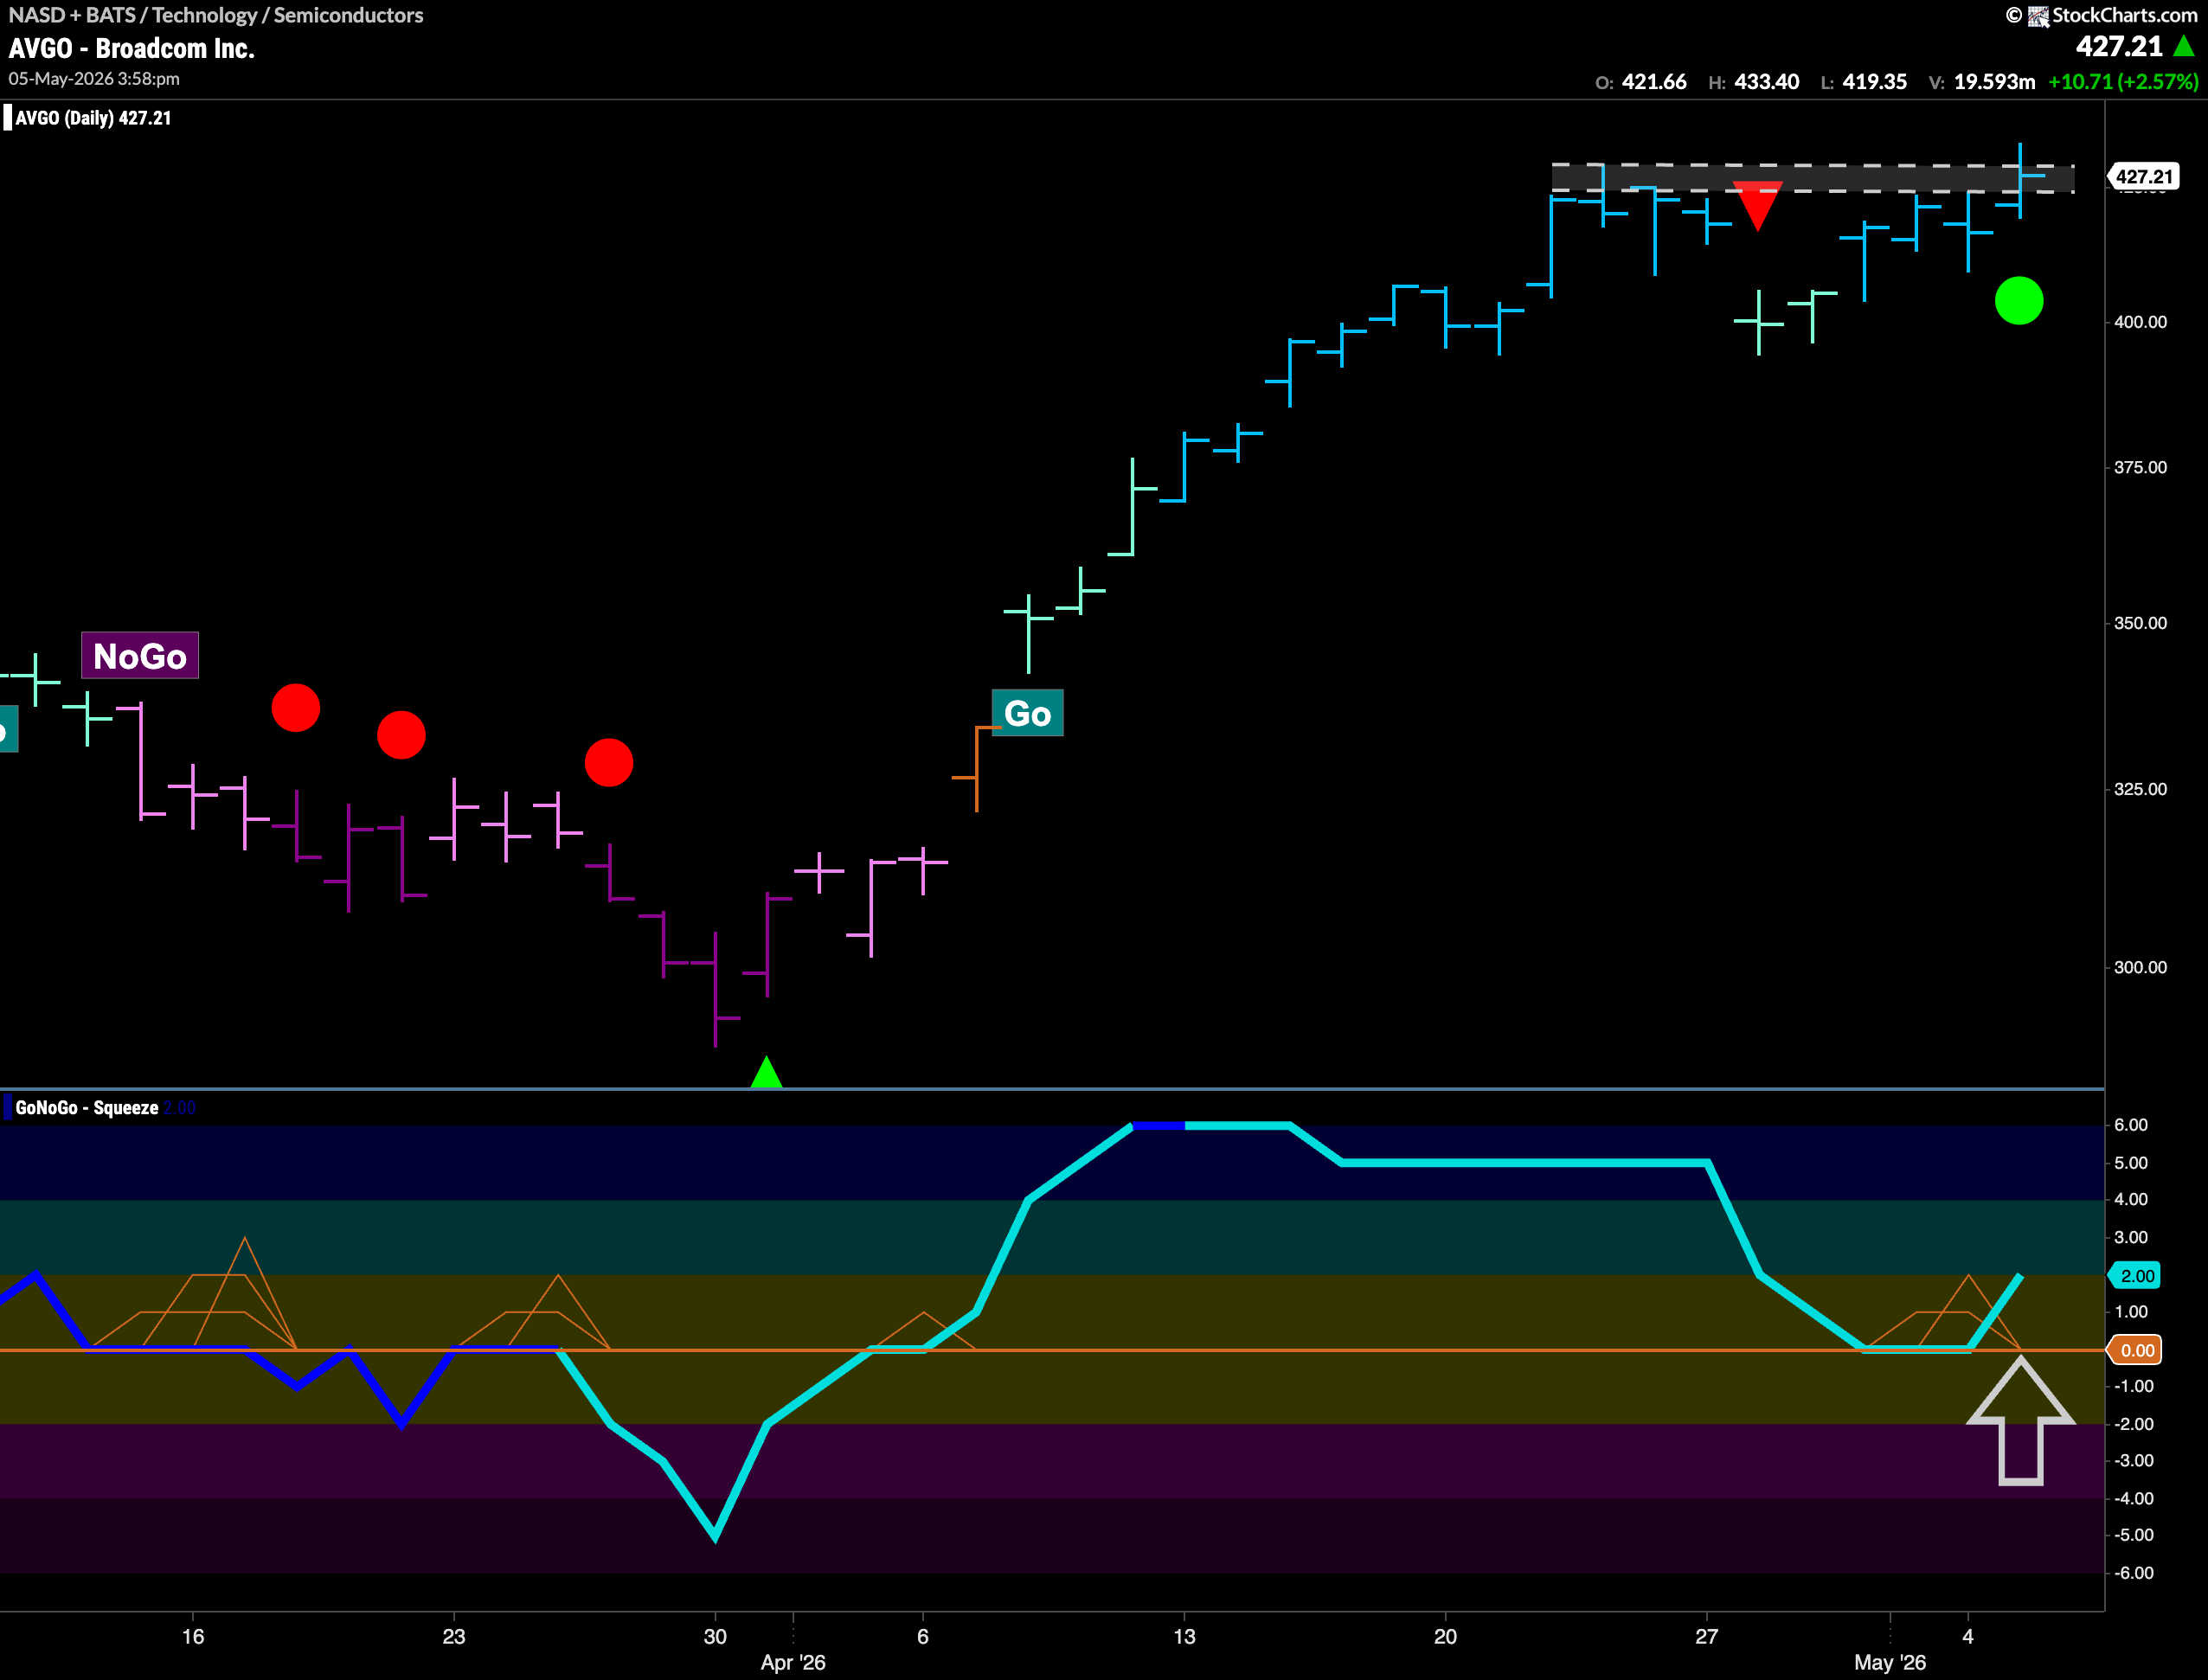The height and width of the screenshot is (1680, 2208).
Task: Click the orange 0.00 zero line value tag
Action: [2136, 1351]
